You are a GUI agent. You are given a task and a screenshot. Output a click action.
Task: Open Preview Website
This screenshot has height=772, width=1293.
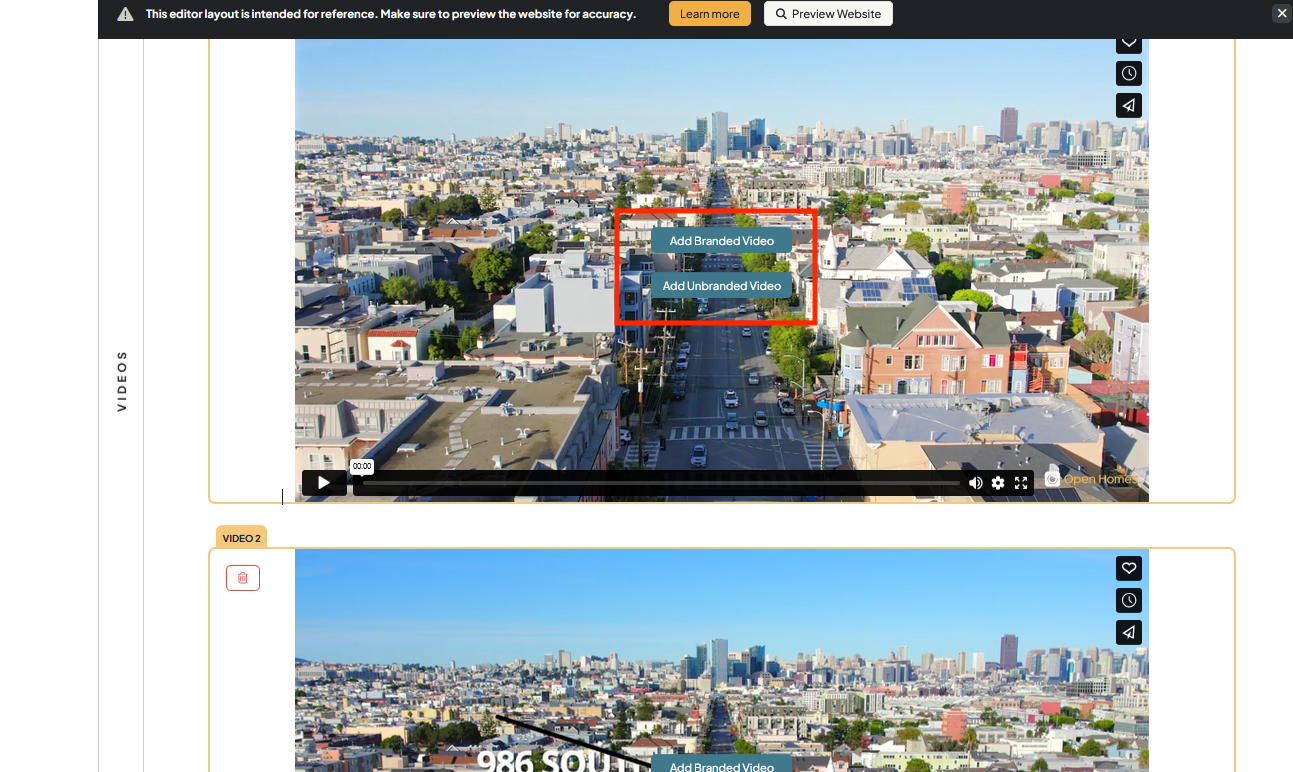828,14
